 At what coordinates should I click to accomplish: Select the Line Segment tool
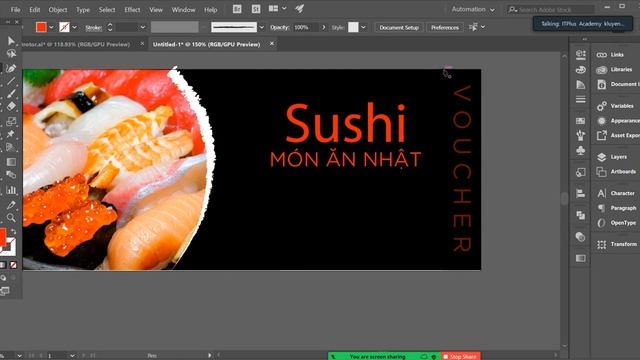coord(11,81)
